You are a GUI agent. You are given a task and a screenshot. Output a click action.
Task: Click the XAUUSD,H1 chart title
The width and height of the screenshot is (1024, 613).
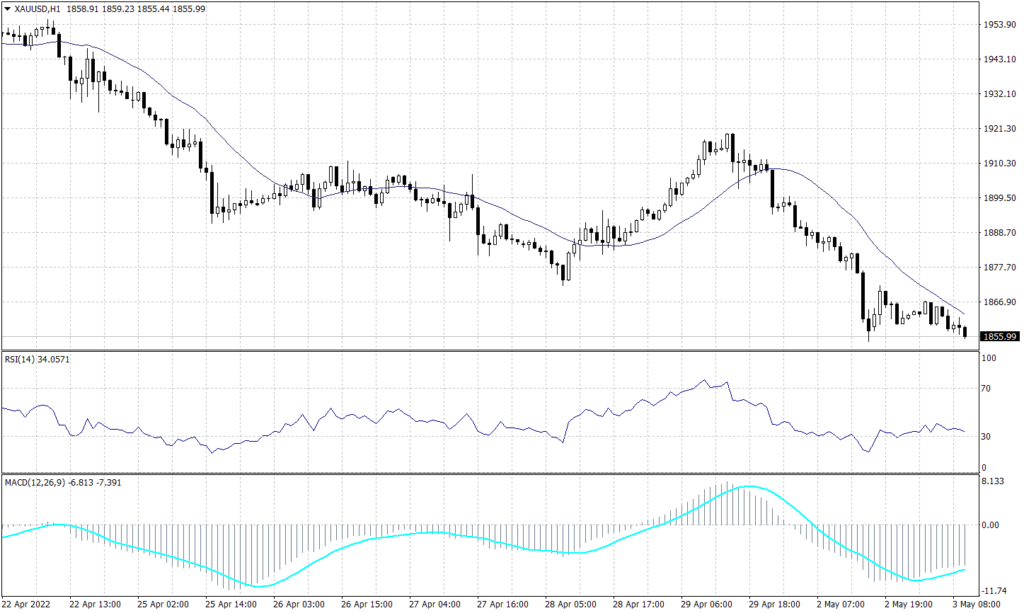tap(37, 7)
